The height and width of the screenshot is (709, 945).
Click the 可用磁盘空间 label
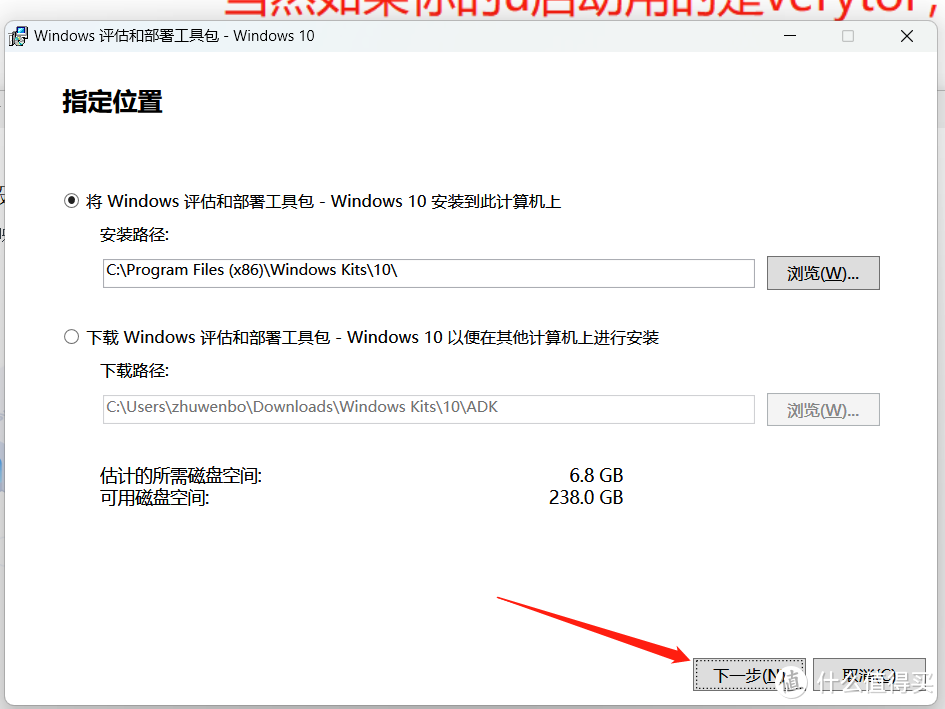(154, 498)
